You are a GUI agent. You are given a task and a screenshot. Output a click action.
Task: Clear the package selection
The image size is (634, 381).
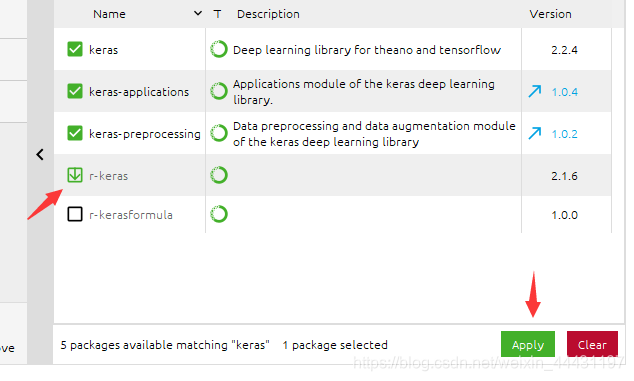pyautogui.click(x=592, y=344)
